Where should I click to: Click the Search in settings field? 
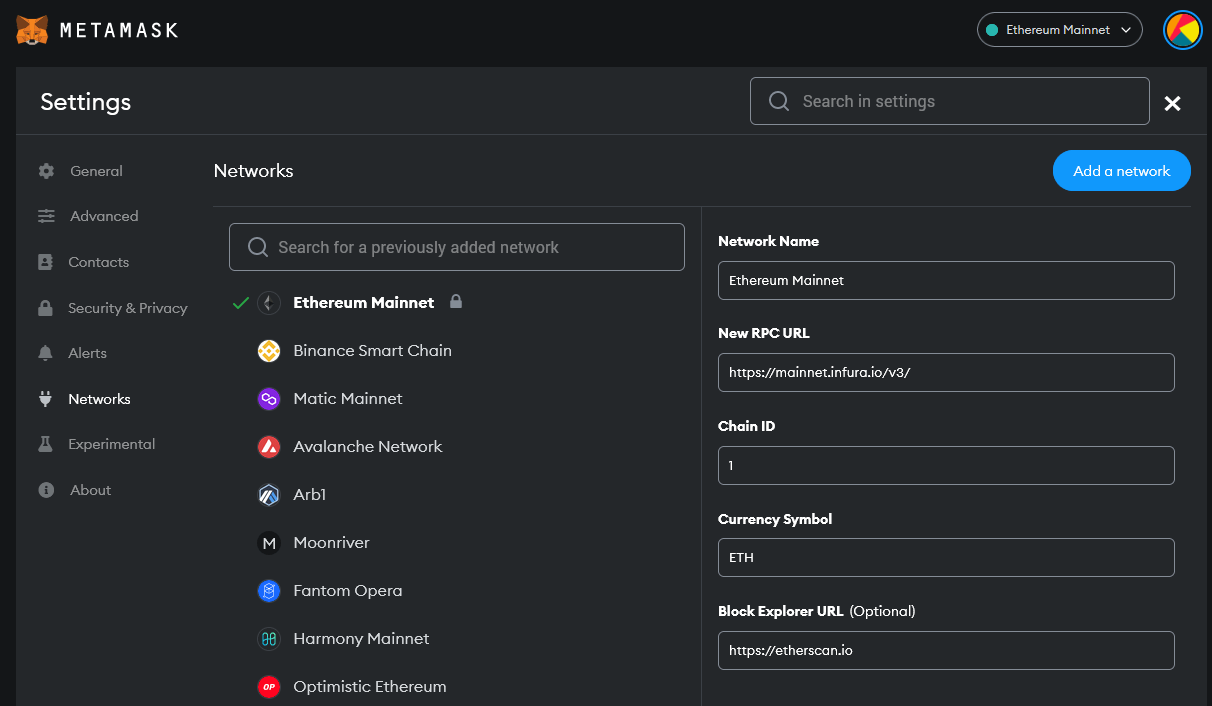[x=949, y=100]
